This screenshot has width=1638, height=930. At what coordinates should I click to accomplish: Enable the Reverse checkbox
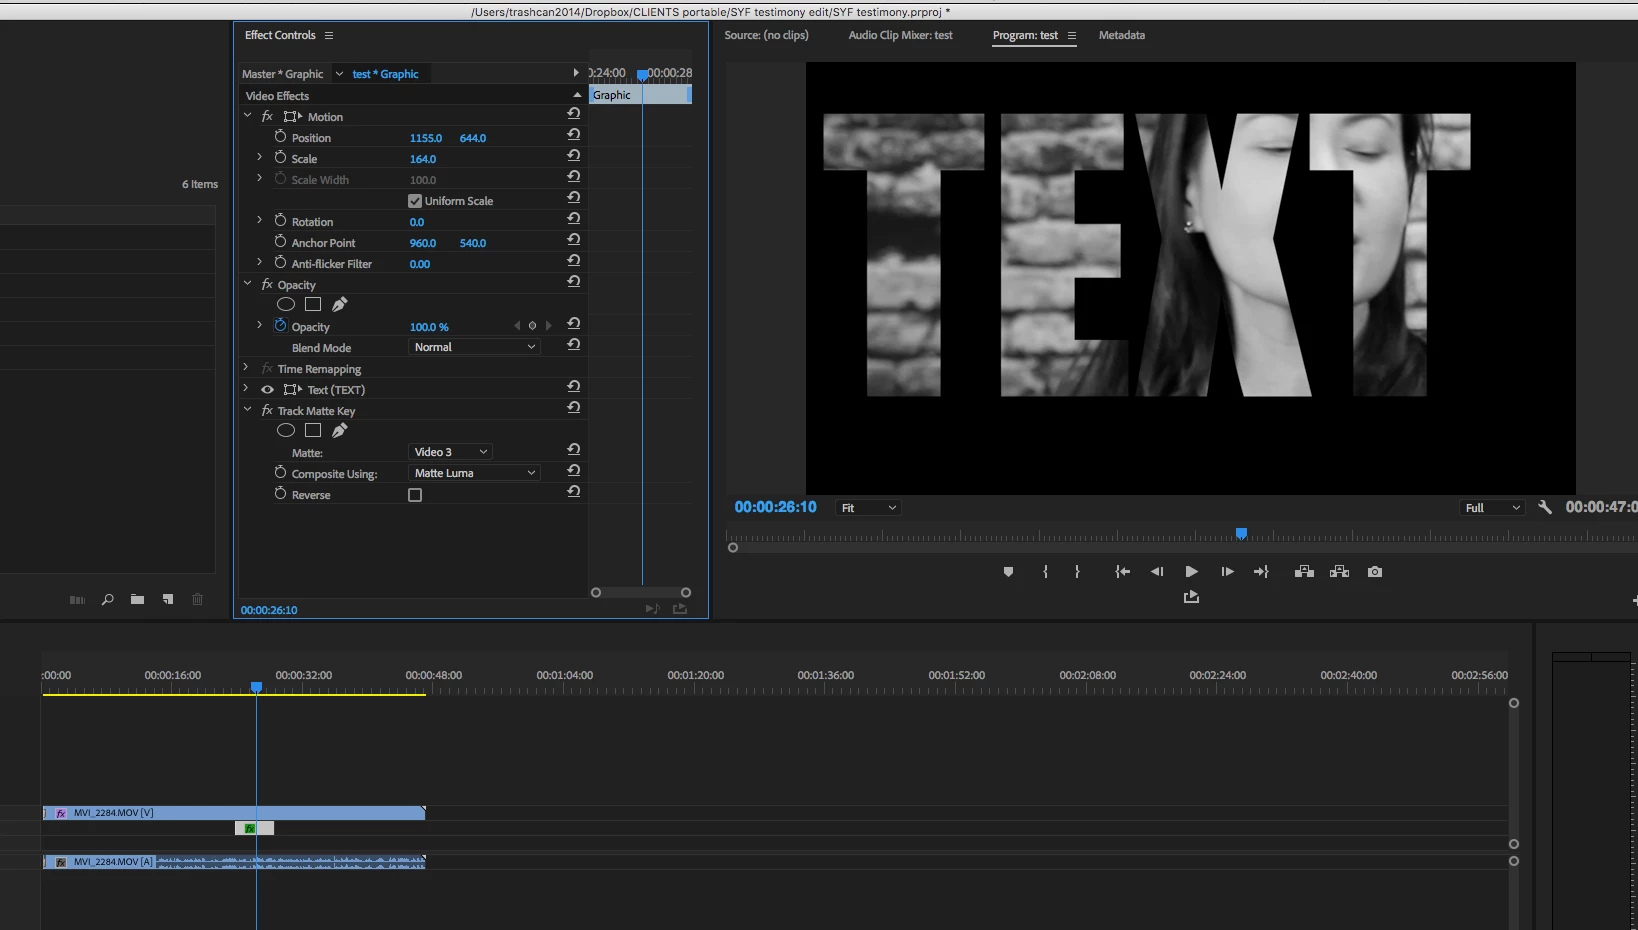point(415,495)
